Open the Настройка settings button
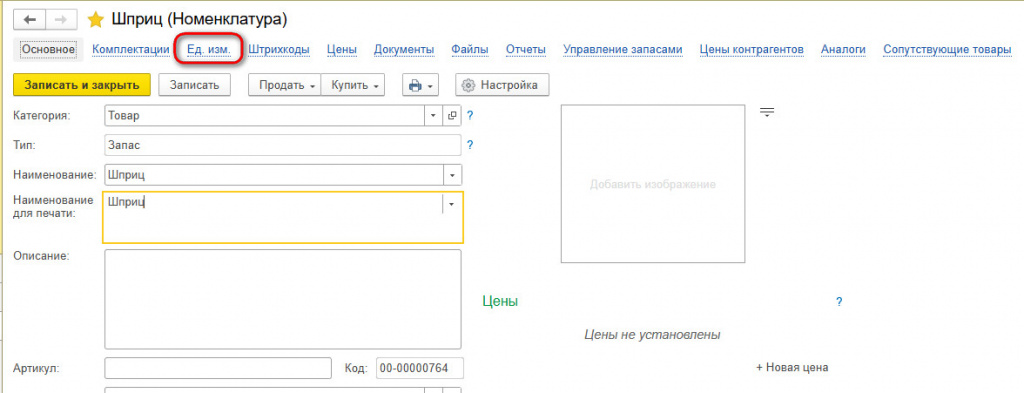1024x393 pixels. click(x=502, y=85)
